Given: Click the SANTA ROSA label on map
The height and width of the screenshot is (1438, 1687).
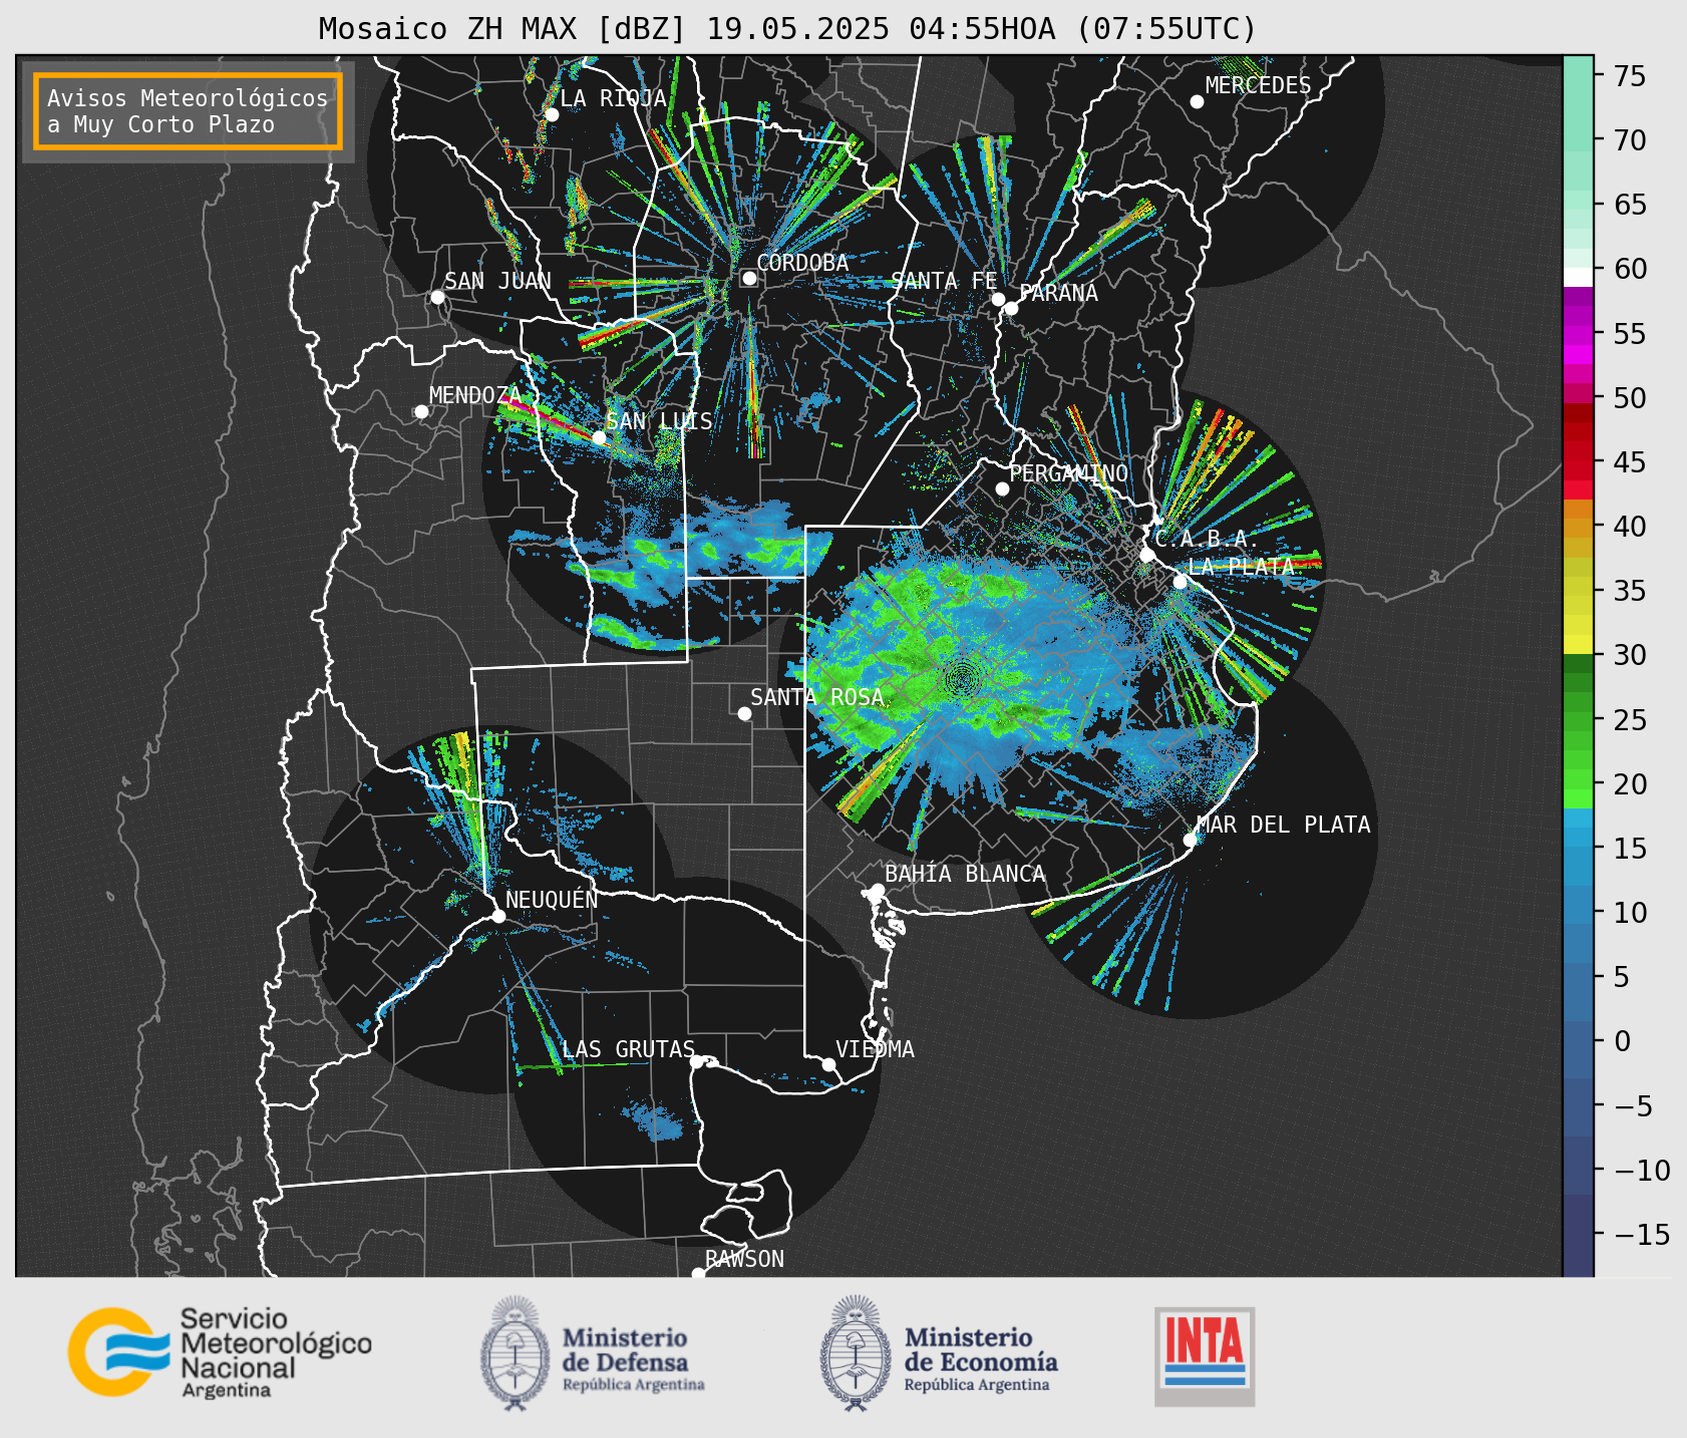Looking at the screenshot, I should 817,697.
